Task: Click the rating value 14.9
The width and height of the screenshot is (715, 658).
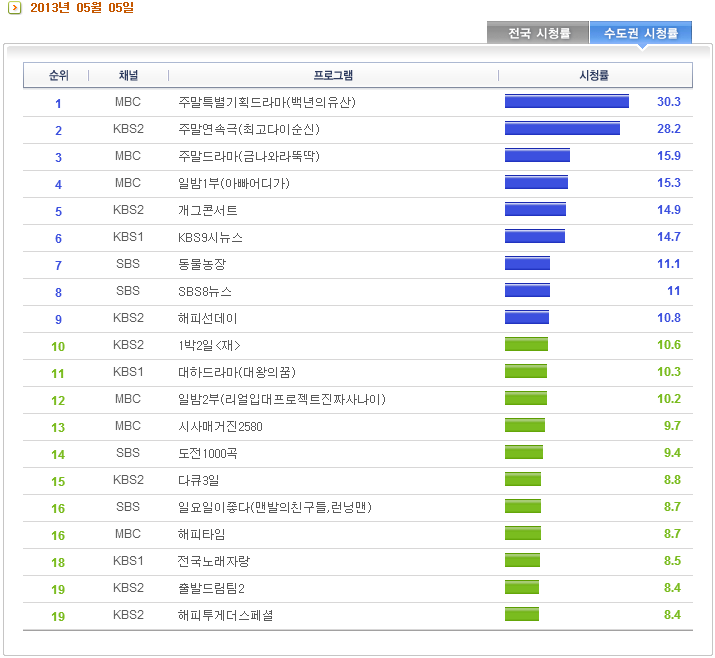Action: (668, 209)
